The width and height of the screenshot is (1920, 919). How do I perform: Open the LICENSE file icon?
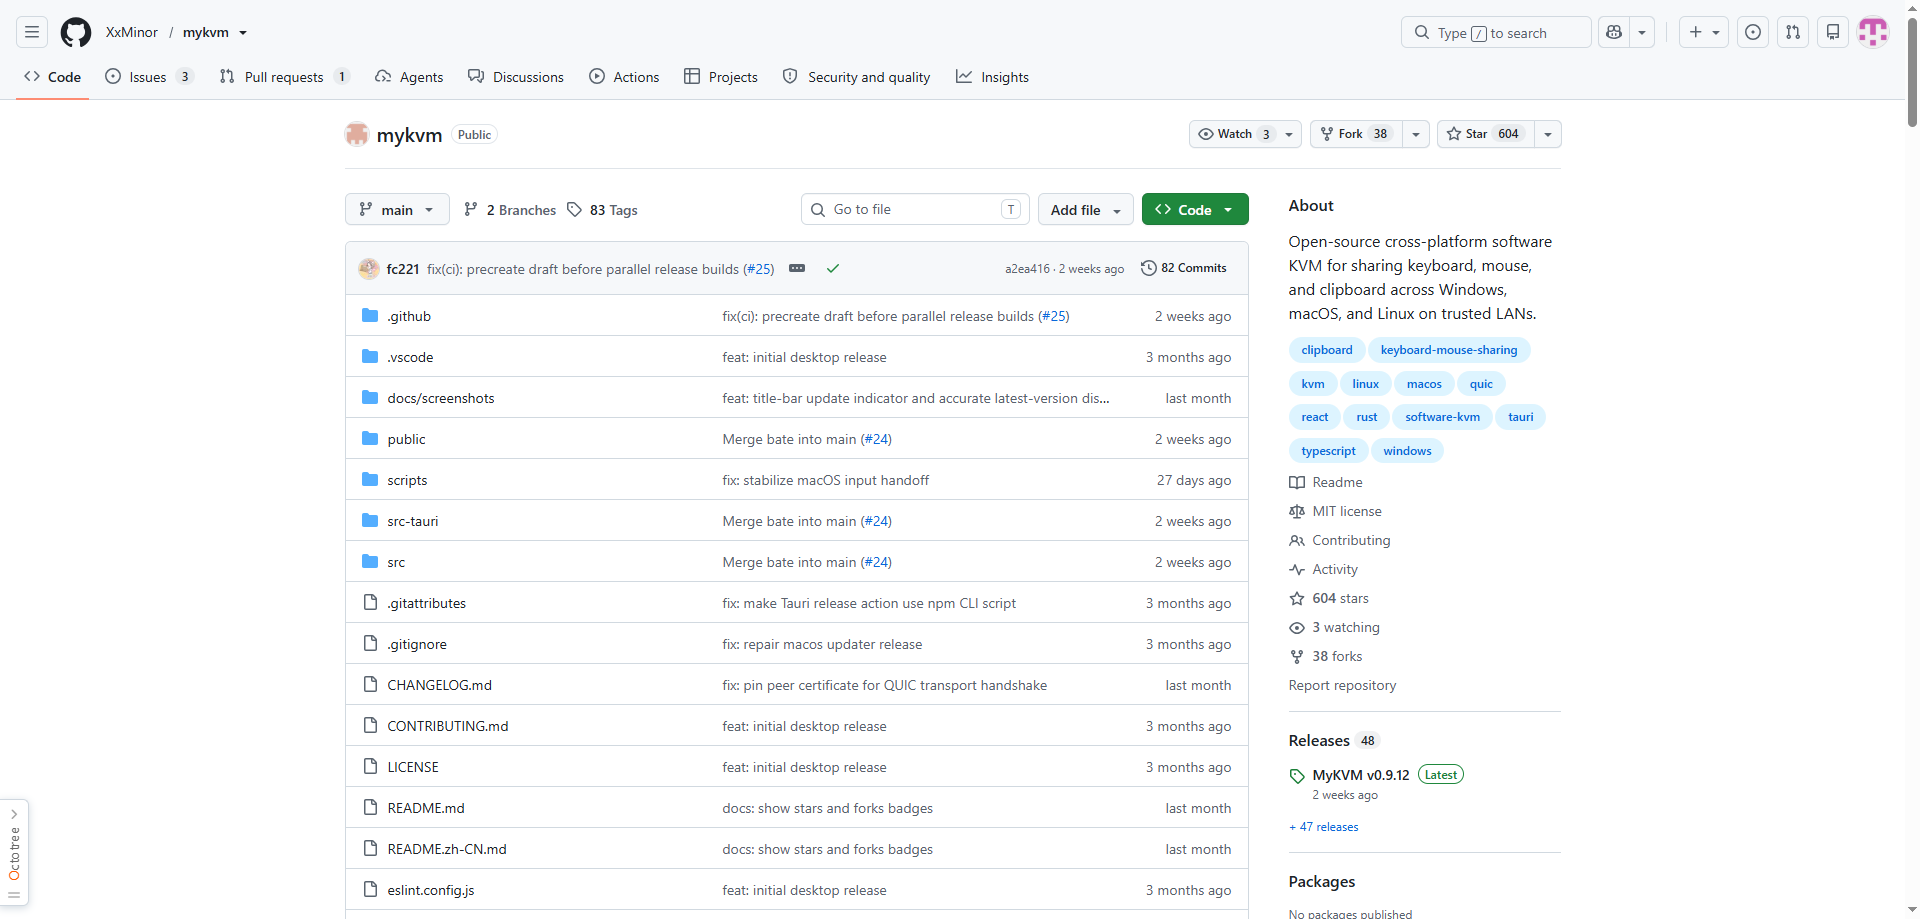(x=370, y=766)
